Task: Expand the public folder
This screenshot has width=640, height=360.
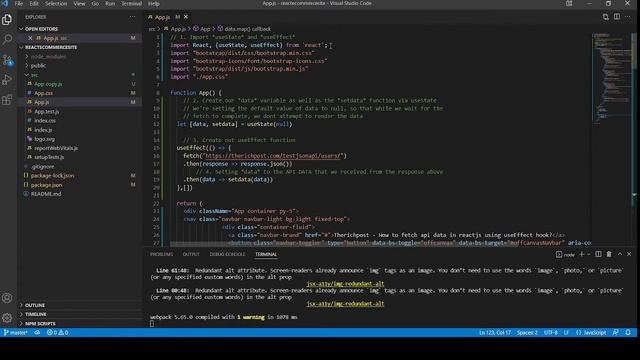Action: 38,65
